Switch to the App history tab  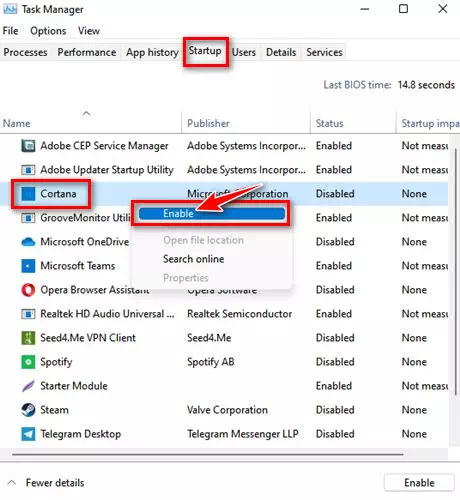click(152, 52)
